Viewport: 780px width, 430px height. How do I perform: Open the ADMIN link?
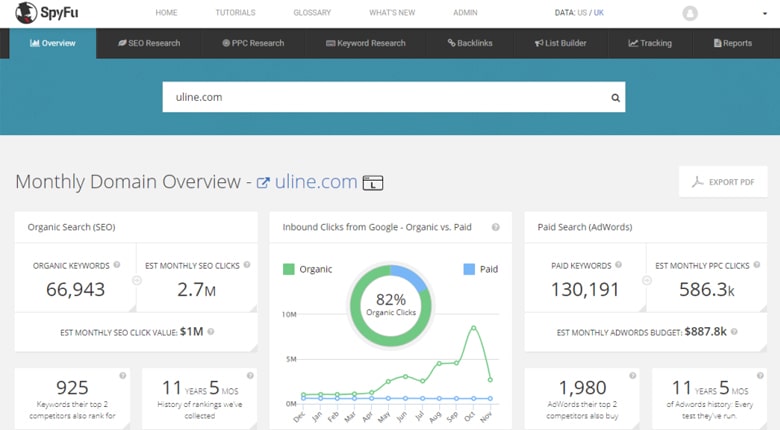465,12
